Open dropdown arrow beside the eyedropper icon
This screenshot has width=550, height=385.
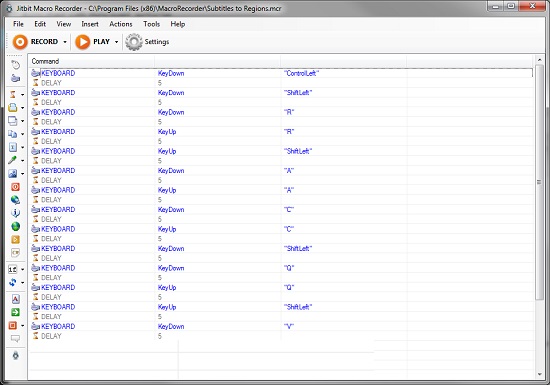(22, 161)
